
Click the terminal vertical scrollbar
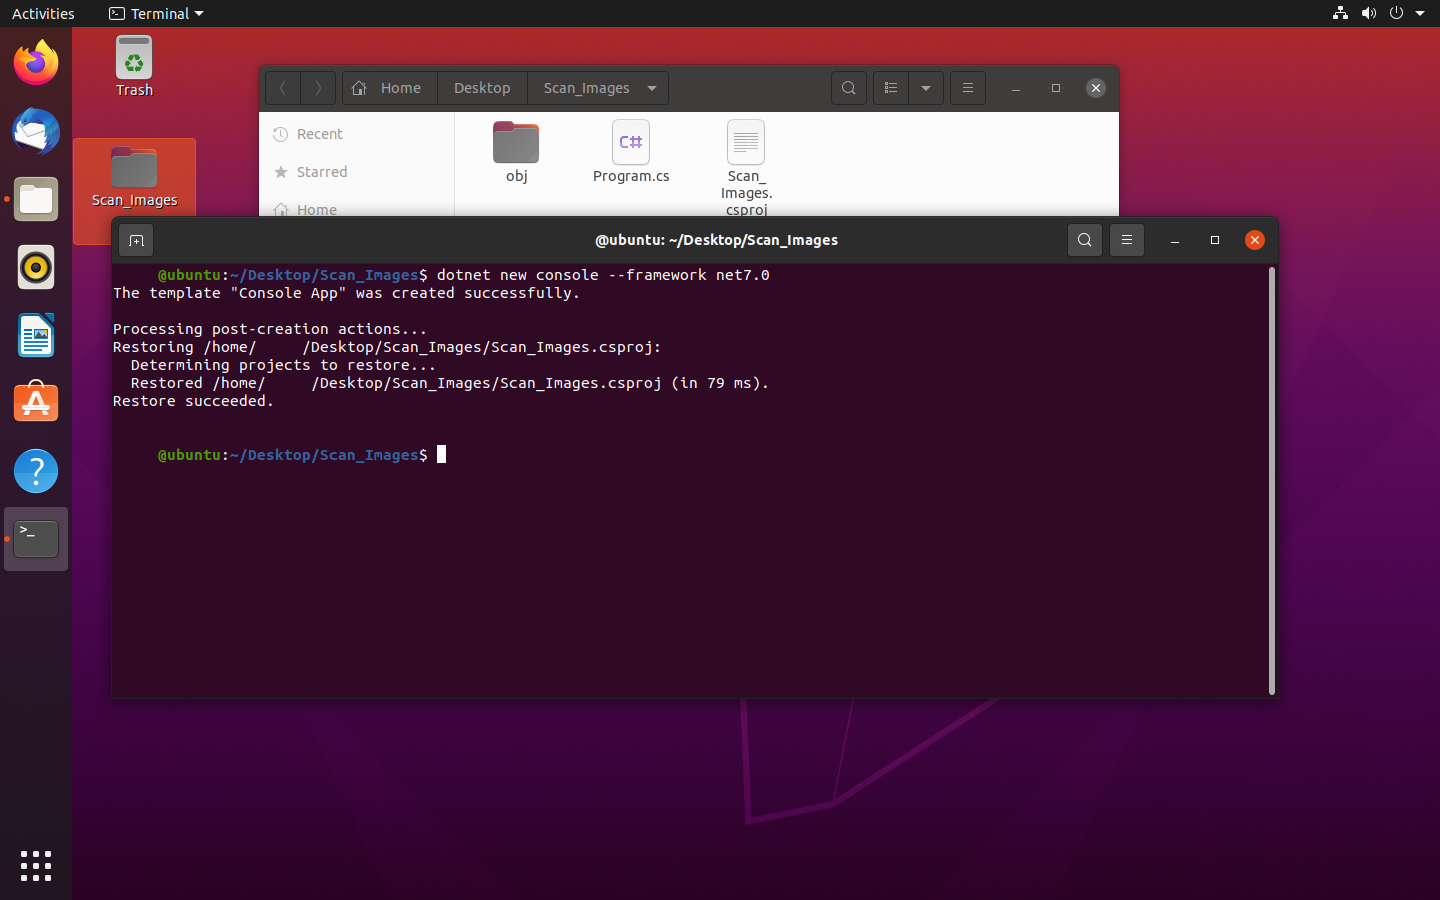coord(1272,480)
